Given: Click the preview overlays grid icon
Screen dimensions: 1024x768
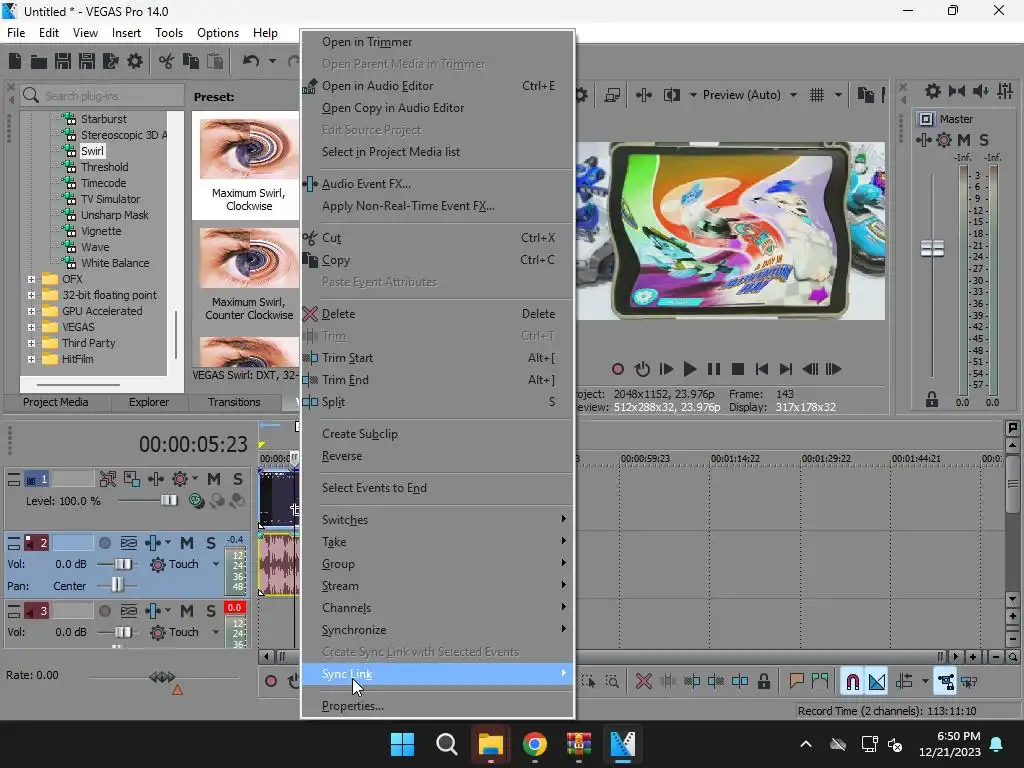Looking at the screenshot, I should (817, 95).
